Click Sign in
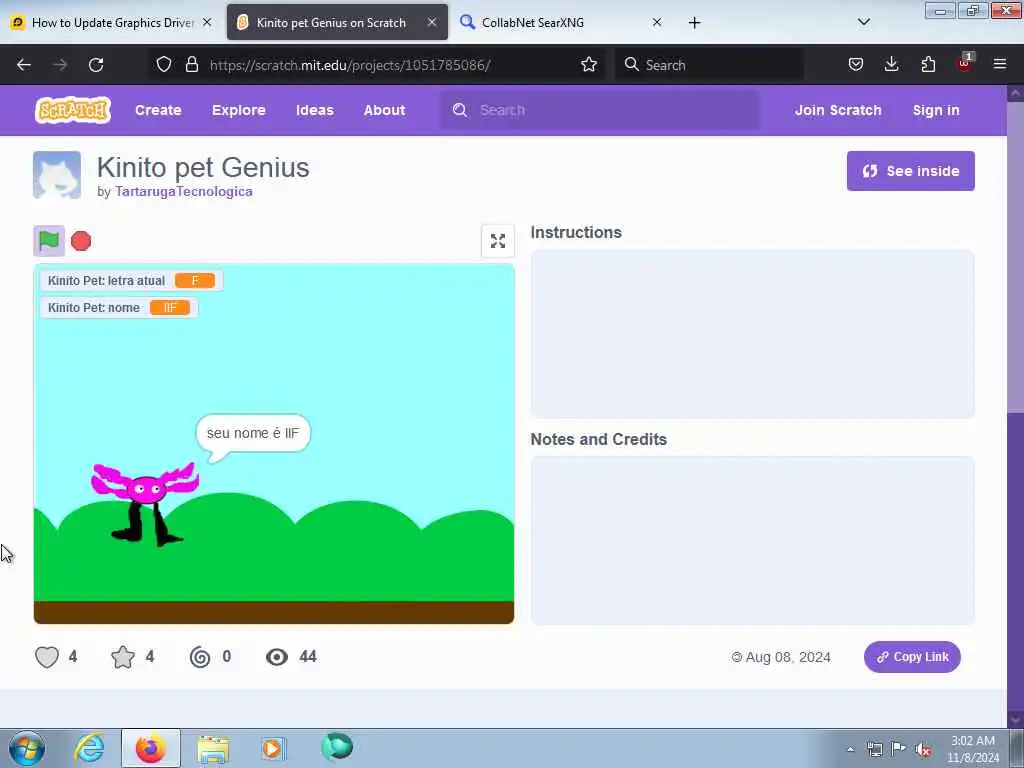The width and height of the screenshot is (1024, 768). coord(936,110)
